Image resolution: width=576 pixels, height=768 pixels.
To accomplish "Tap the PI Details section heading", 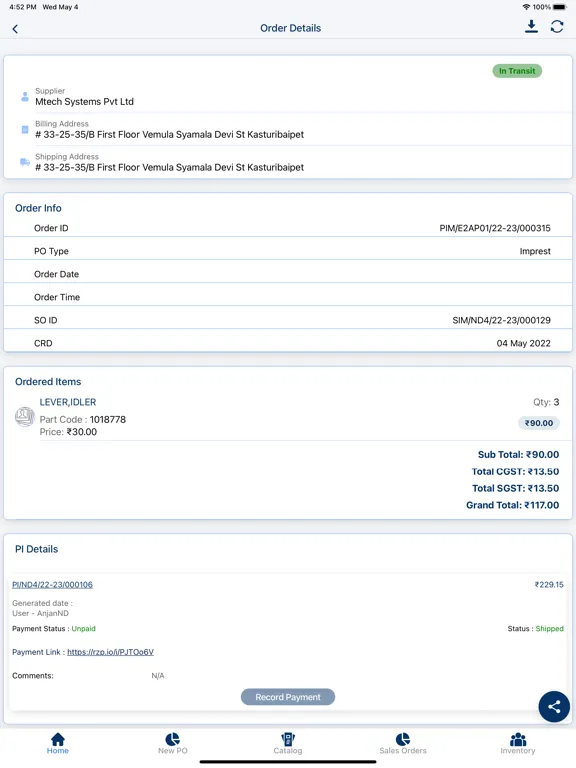I will tap(36, 549).
